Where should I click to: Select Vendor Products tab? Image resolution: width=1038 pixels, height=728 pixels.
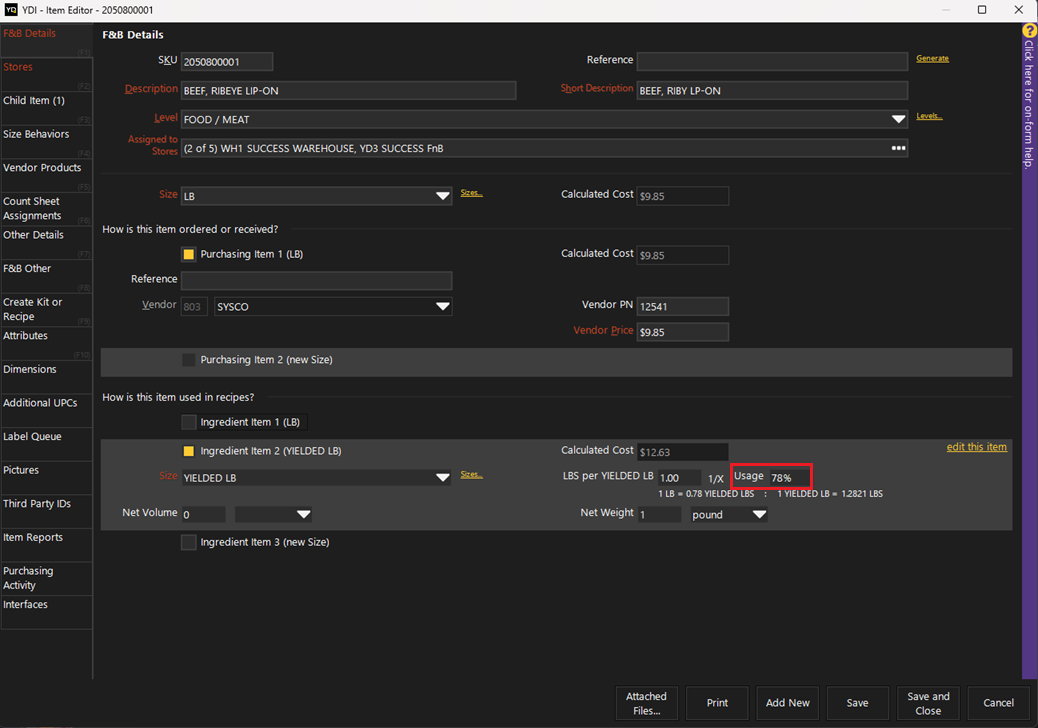coord(46,175)
